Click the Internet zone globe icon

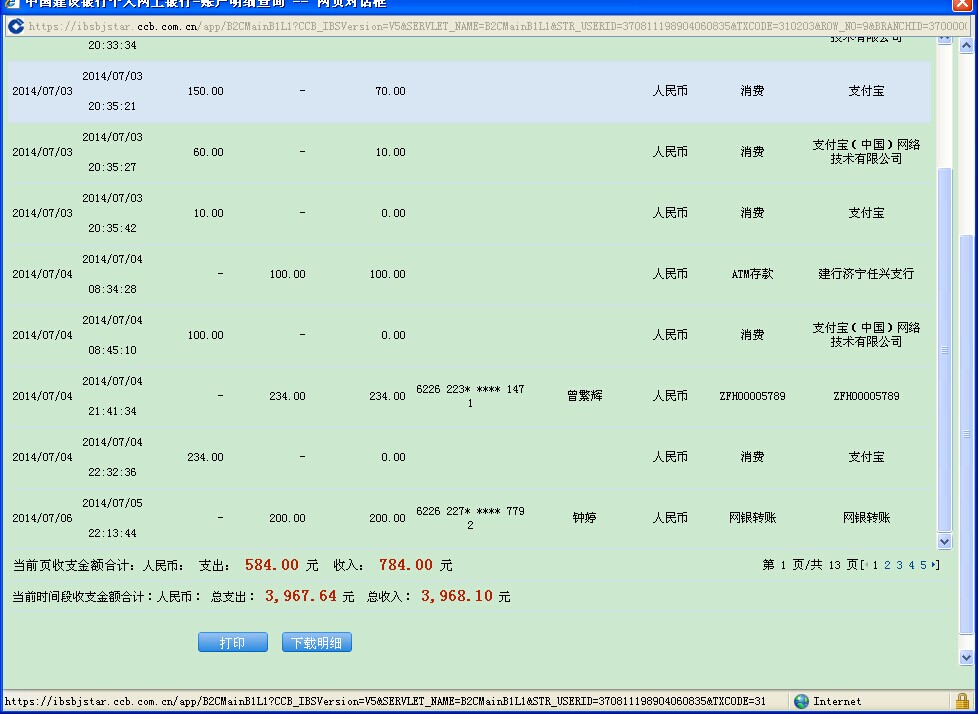pyautogui.click(x=801, y=701)
